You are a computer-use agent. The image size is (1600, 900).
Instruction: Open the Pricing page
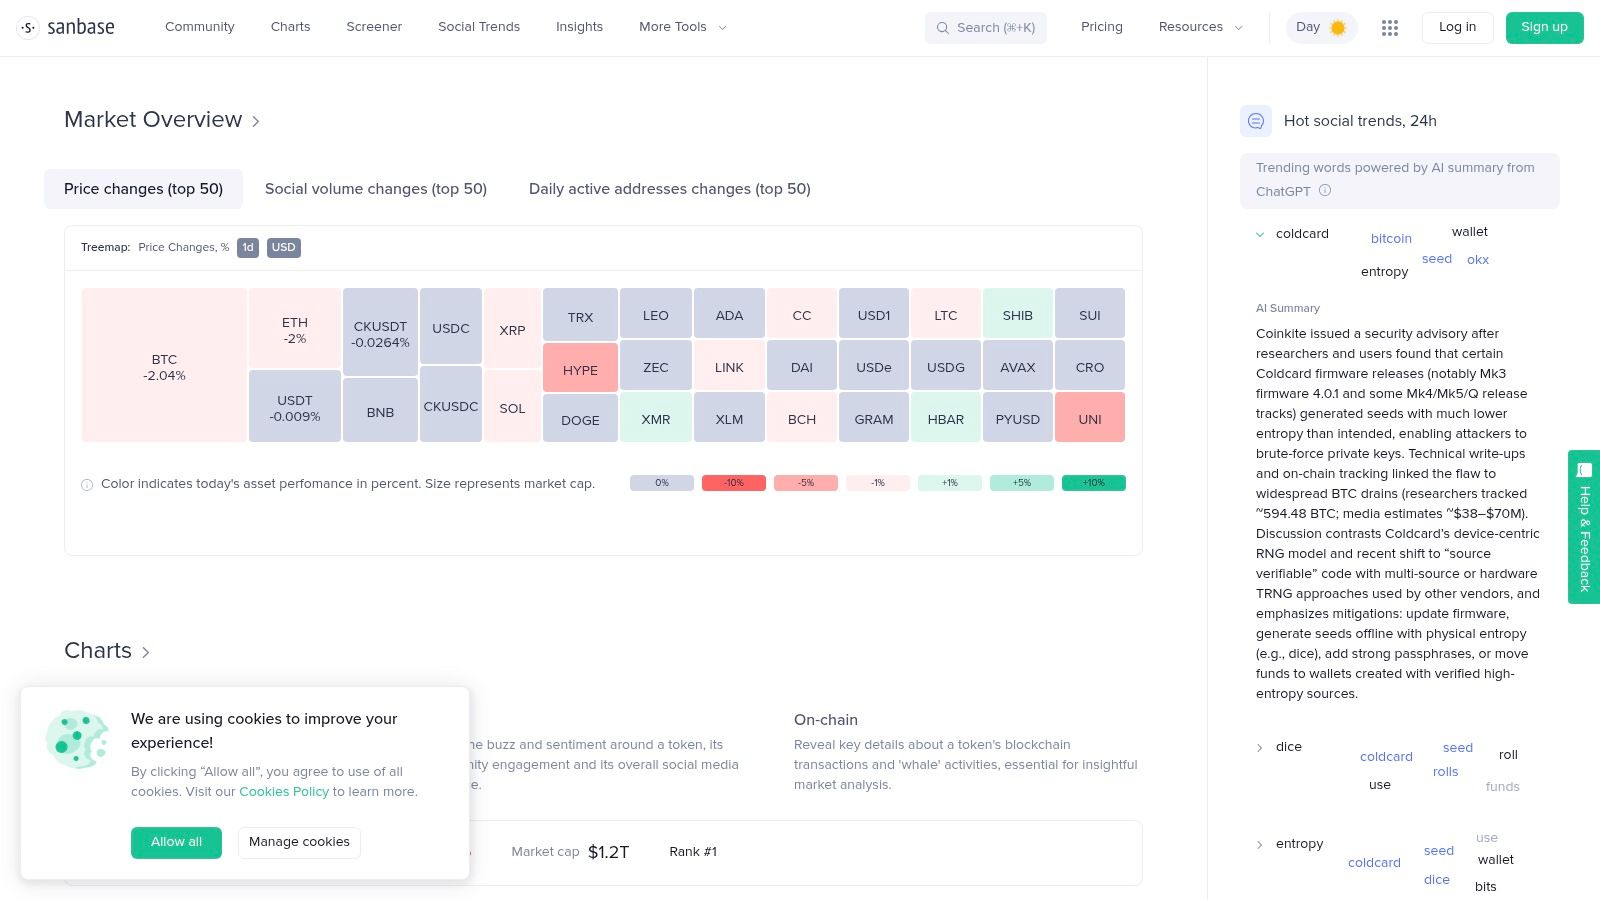[x=1102, y=27]
